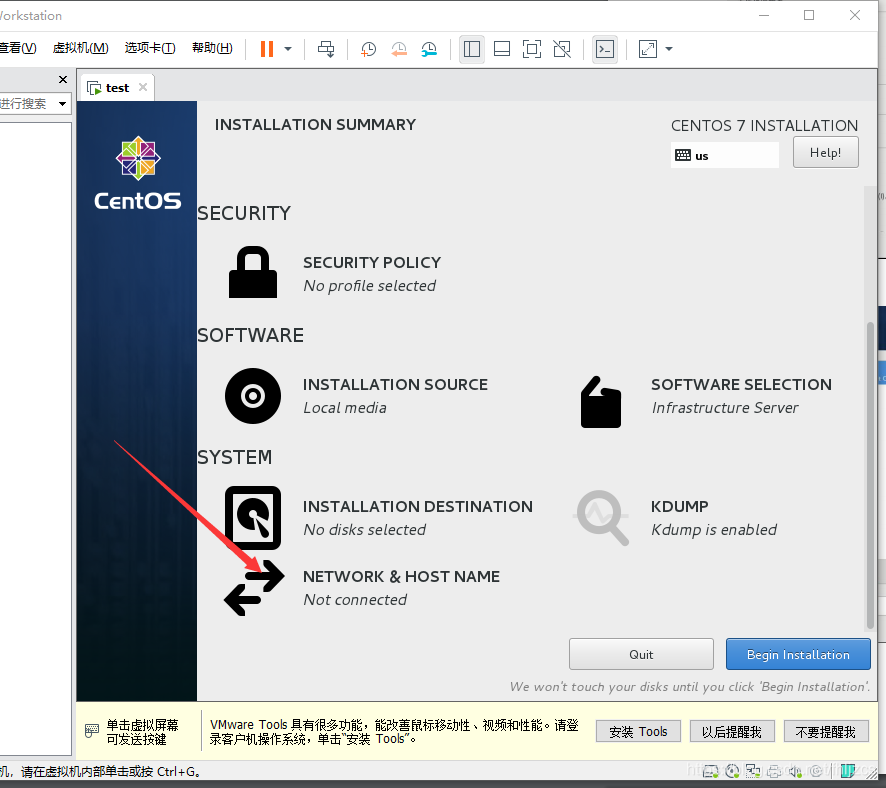
Task: Click the stretch guest display icon
Action: (x=648, y=49)
